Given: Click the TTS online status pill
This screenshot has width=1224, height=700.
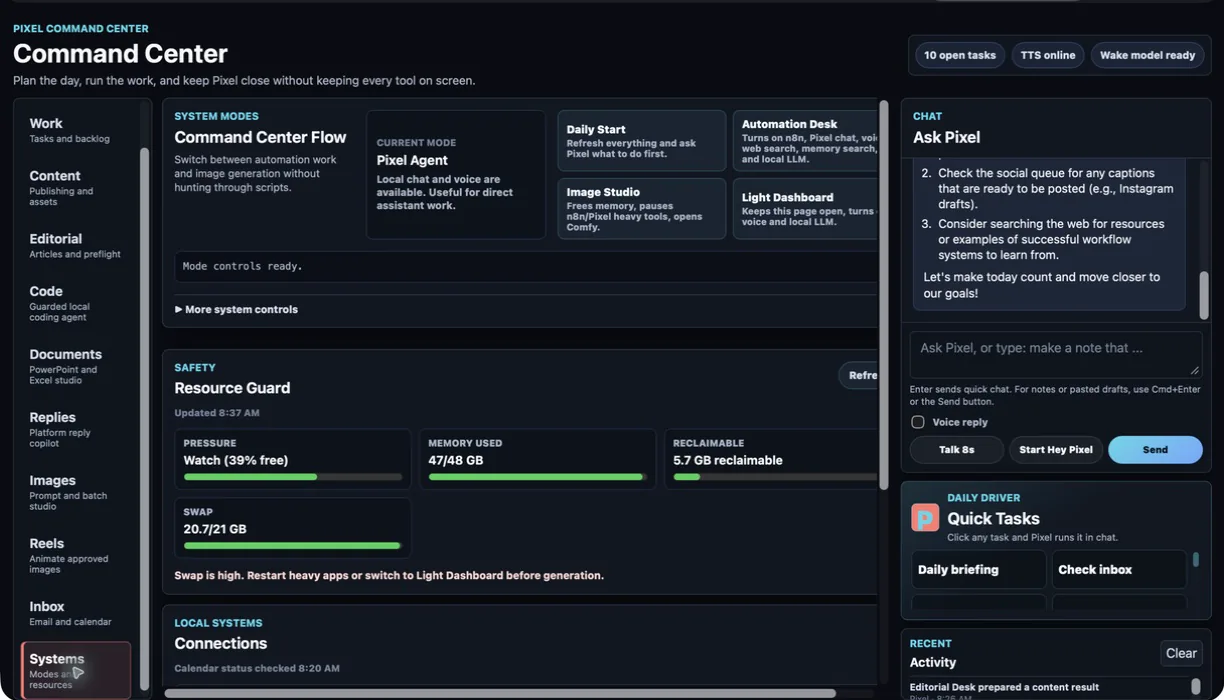Looking at the screenshot, I should 1048,55.
